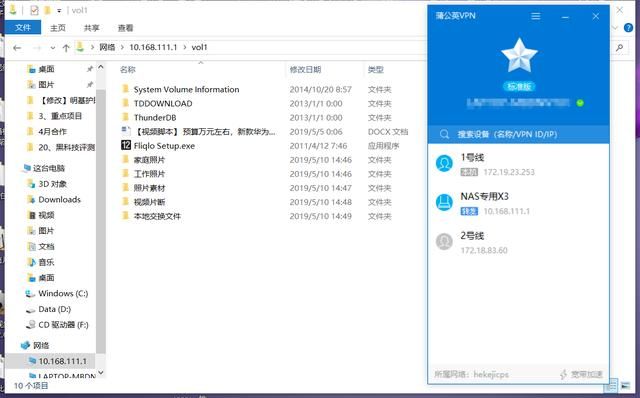Open recent locations dropdown arrow
640x398 pixels.
pos(53,48)
